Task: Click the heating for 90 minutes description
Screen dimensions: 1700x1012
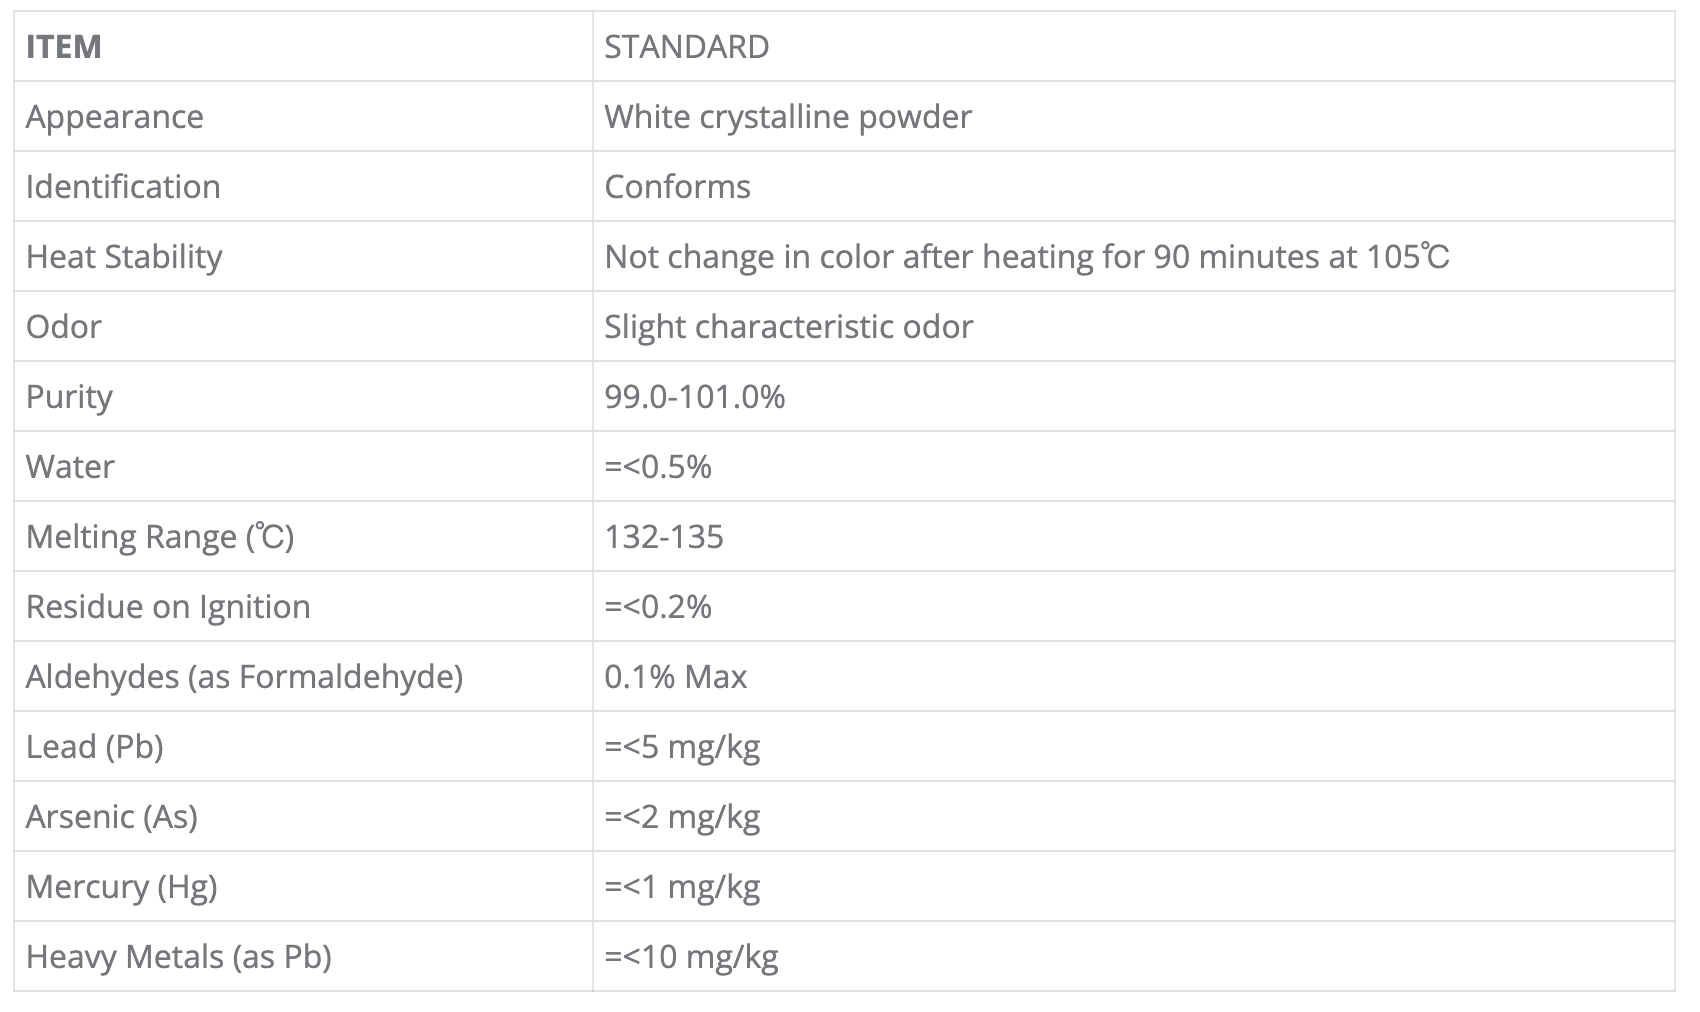Action: pos(1026,257)
